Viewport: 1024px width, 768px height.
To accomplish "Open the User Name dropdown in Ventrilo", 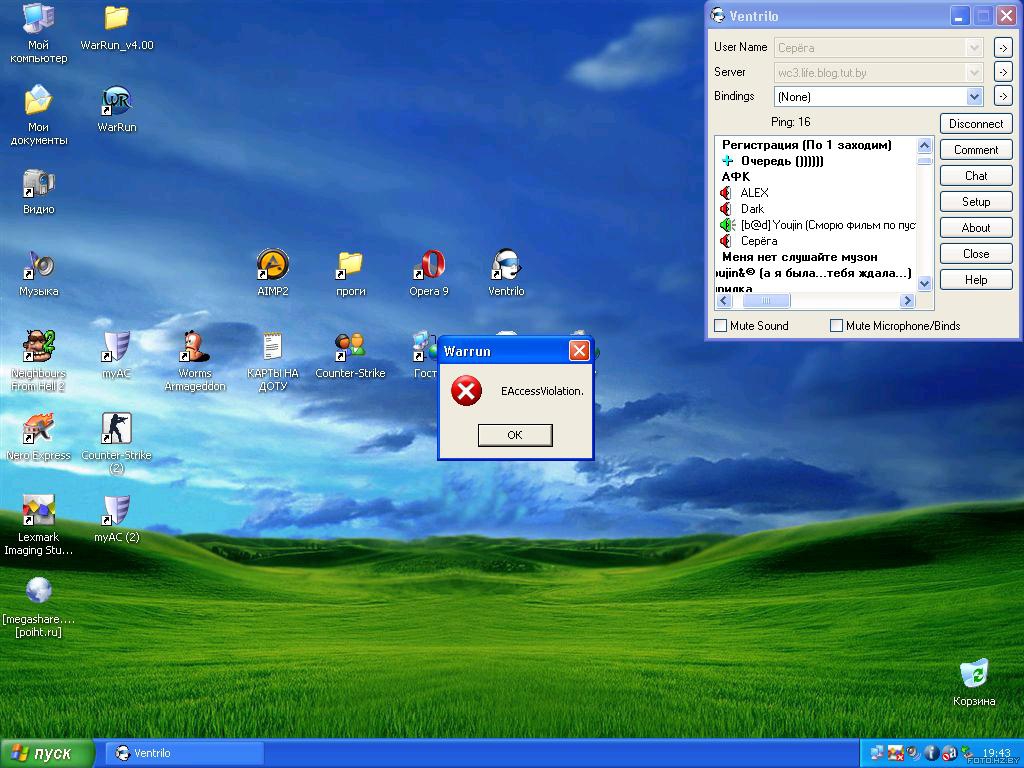I will coord(974,48).
